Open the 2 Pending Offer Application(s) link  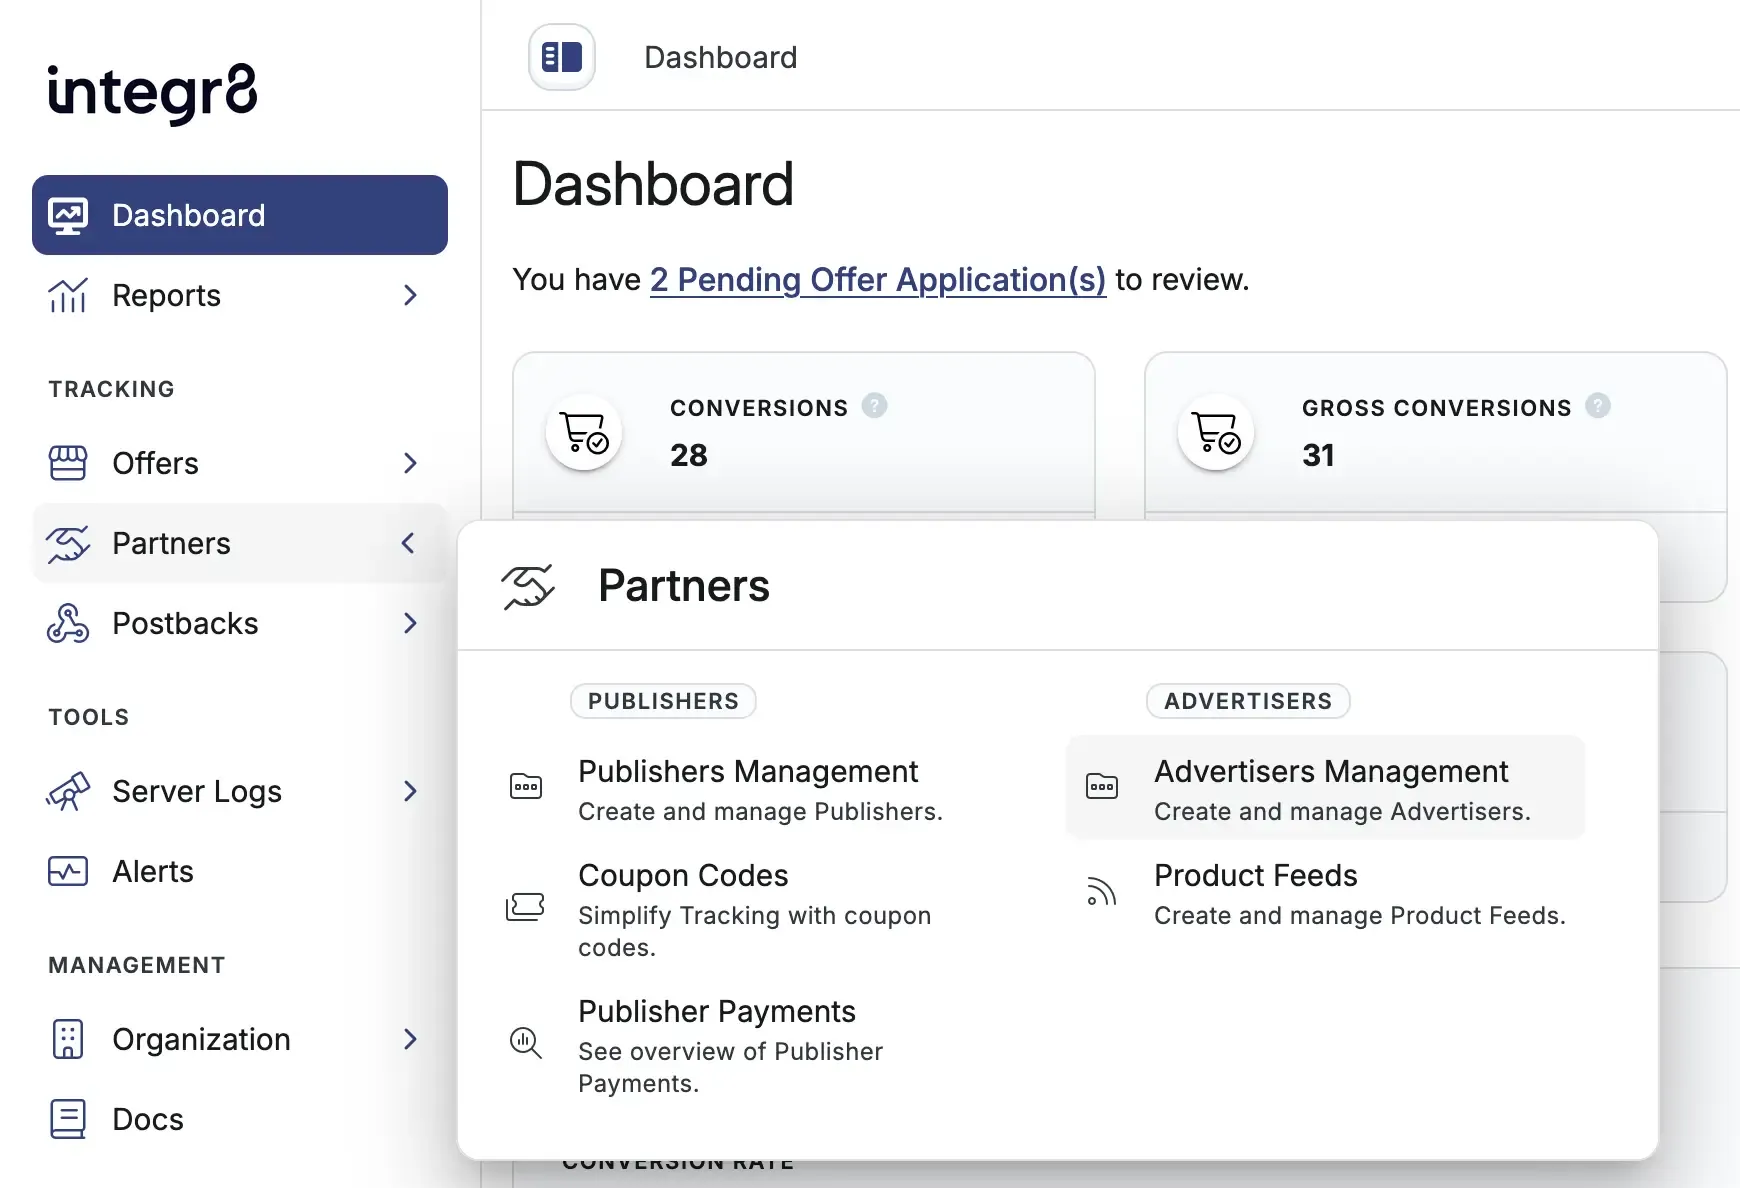point(878,280)
